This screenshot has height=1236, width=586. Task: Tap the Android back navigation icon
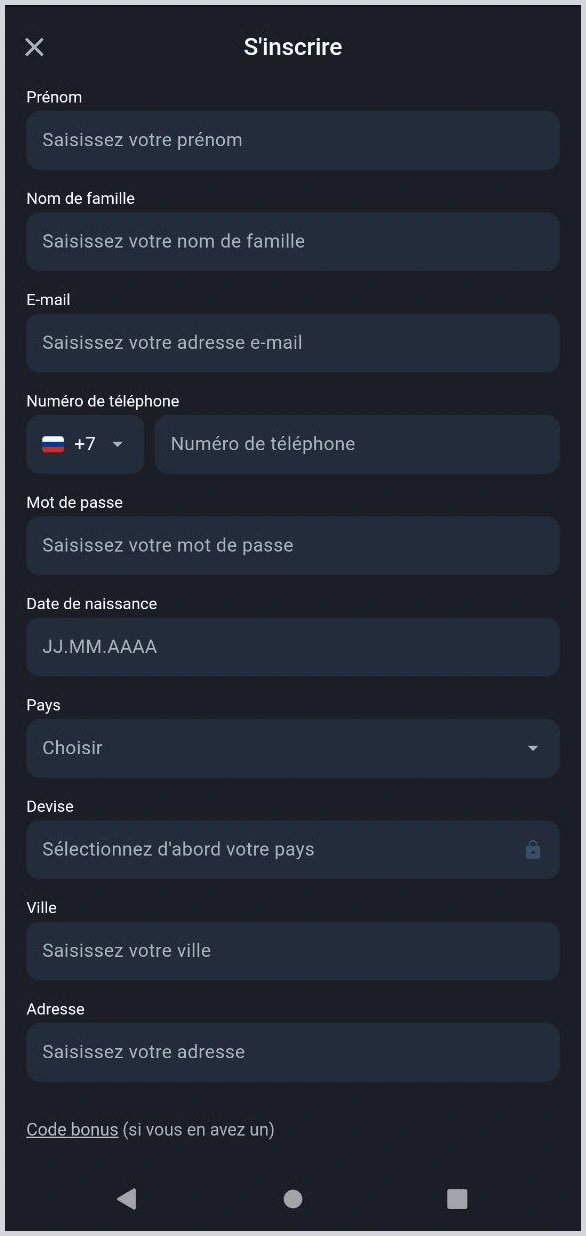[127, 1198]
